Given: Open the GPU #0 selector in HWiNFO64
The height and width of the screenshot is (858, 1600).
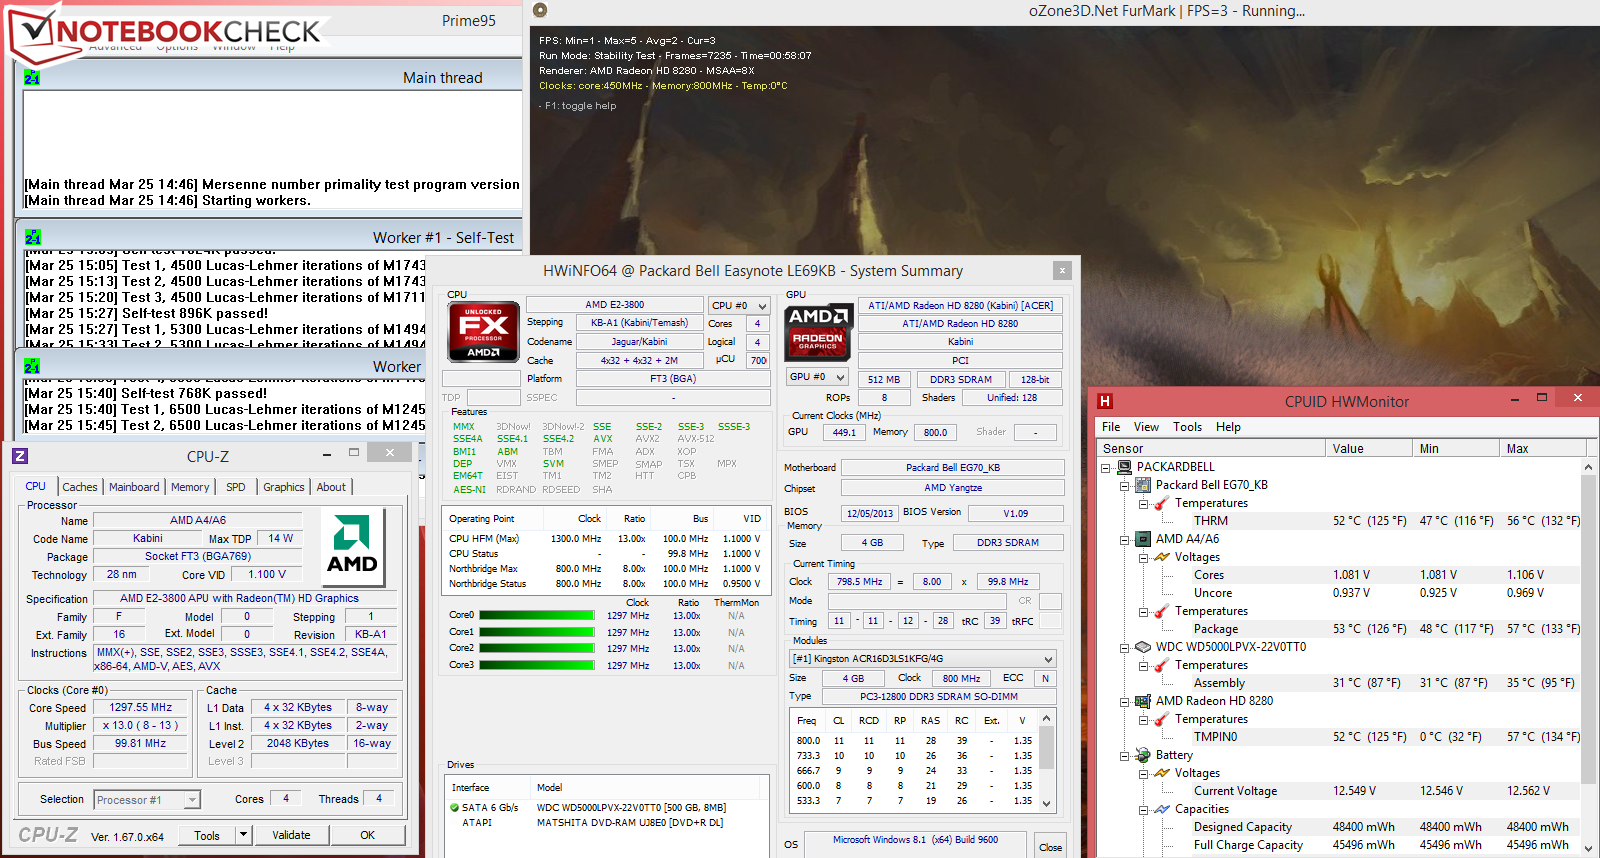Looking at the screenshot, I should [817, 377].
